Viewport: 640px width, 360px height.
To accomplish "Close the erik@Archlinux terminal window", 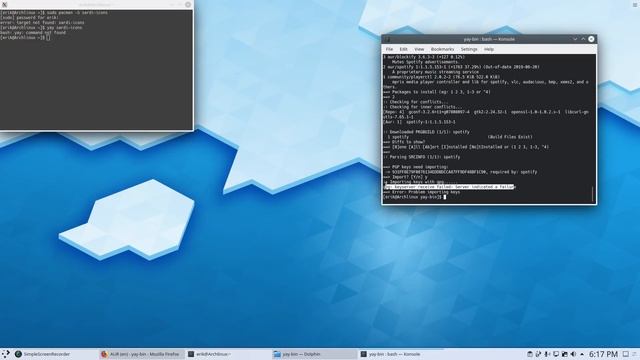I will (x=188, y=4).
